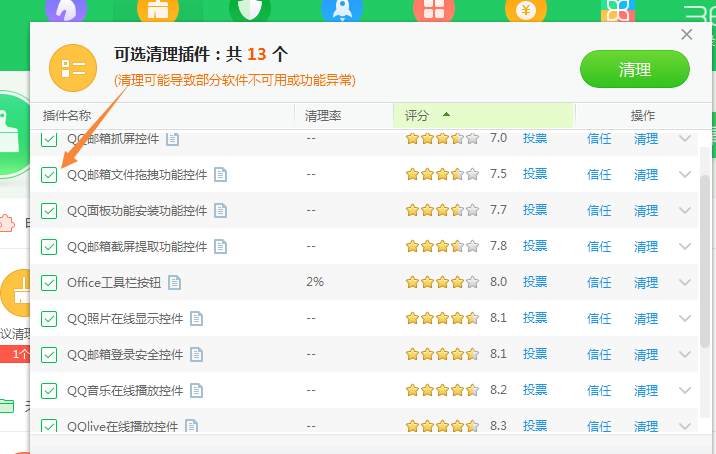Uncheck QQlive在线播放控件 checkbox
The height and width of the screenshot is (454, 716).
(x=49, y=426)
